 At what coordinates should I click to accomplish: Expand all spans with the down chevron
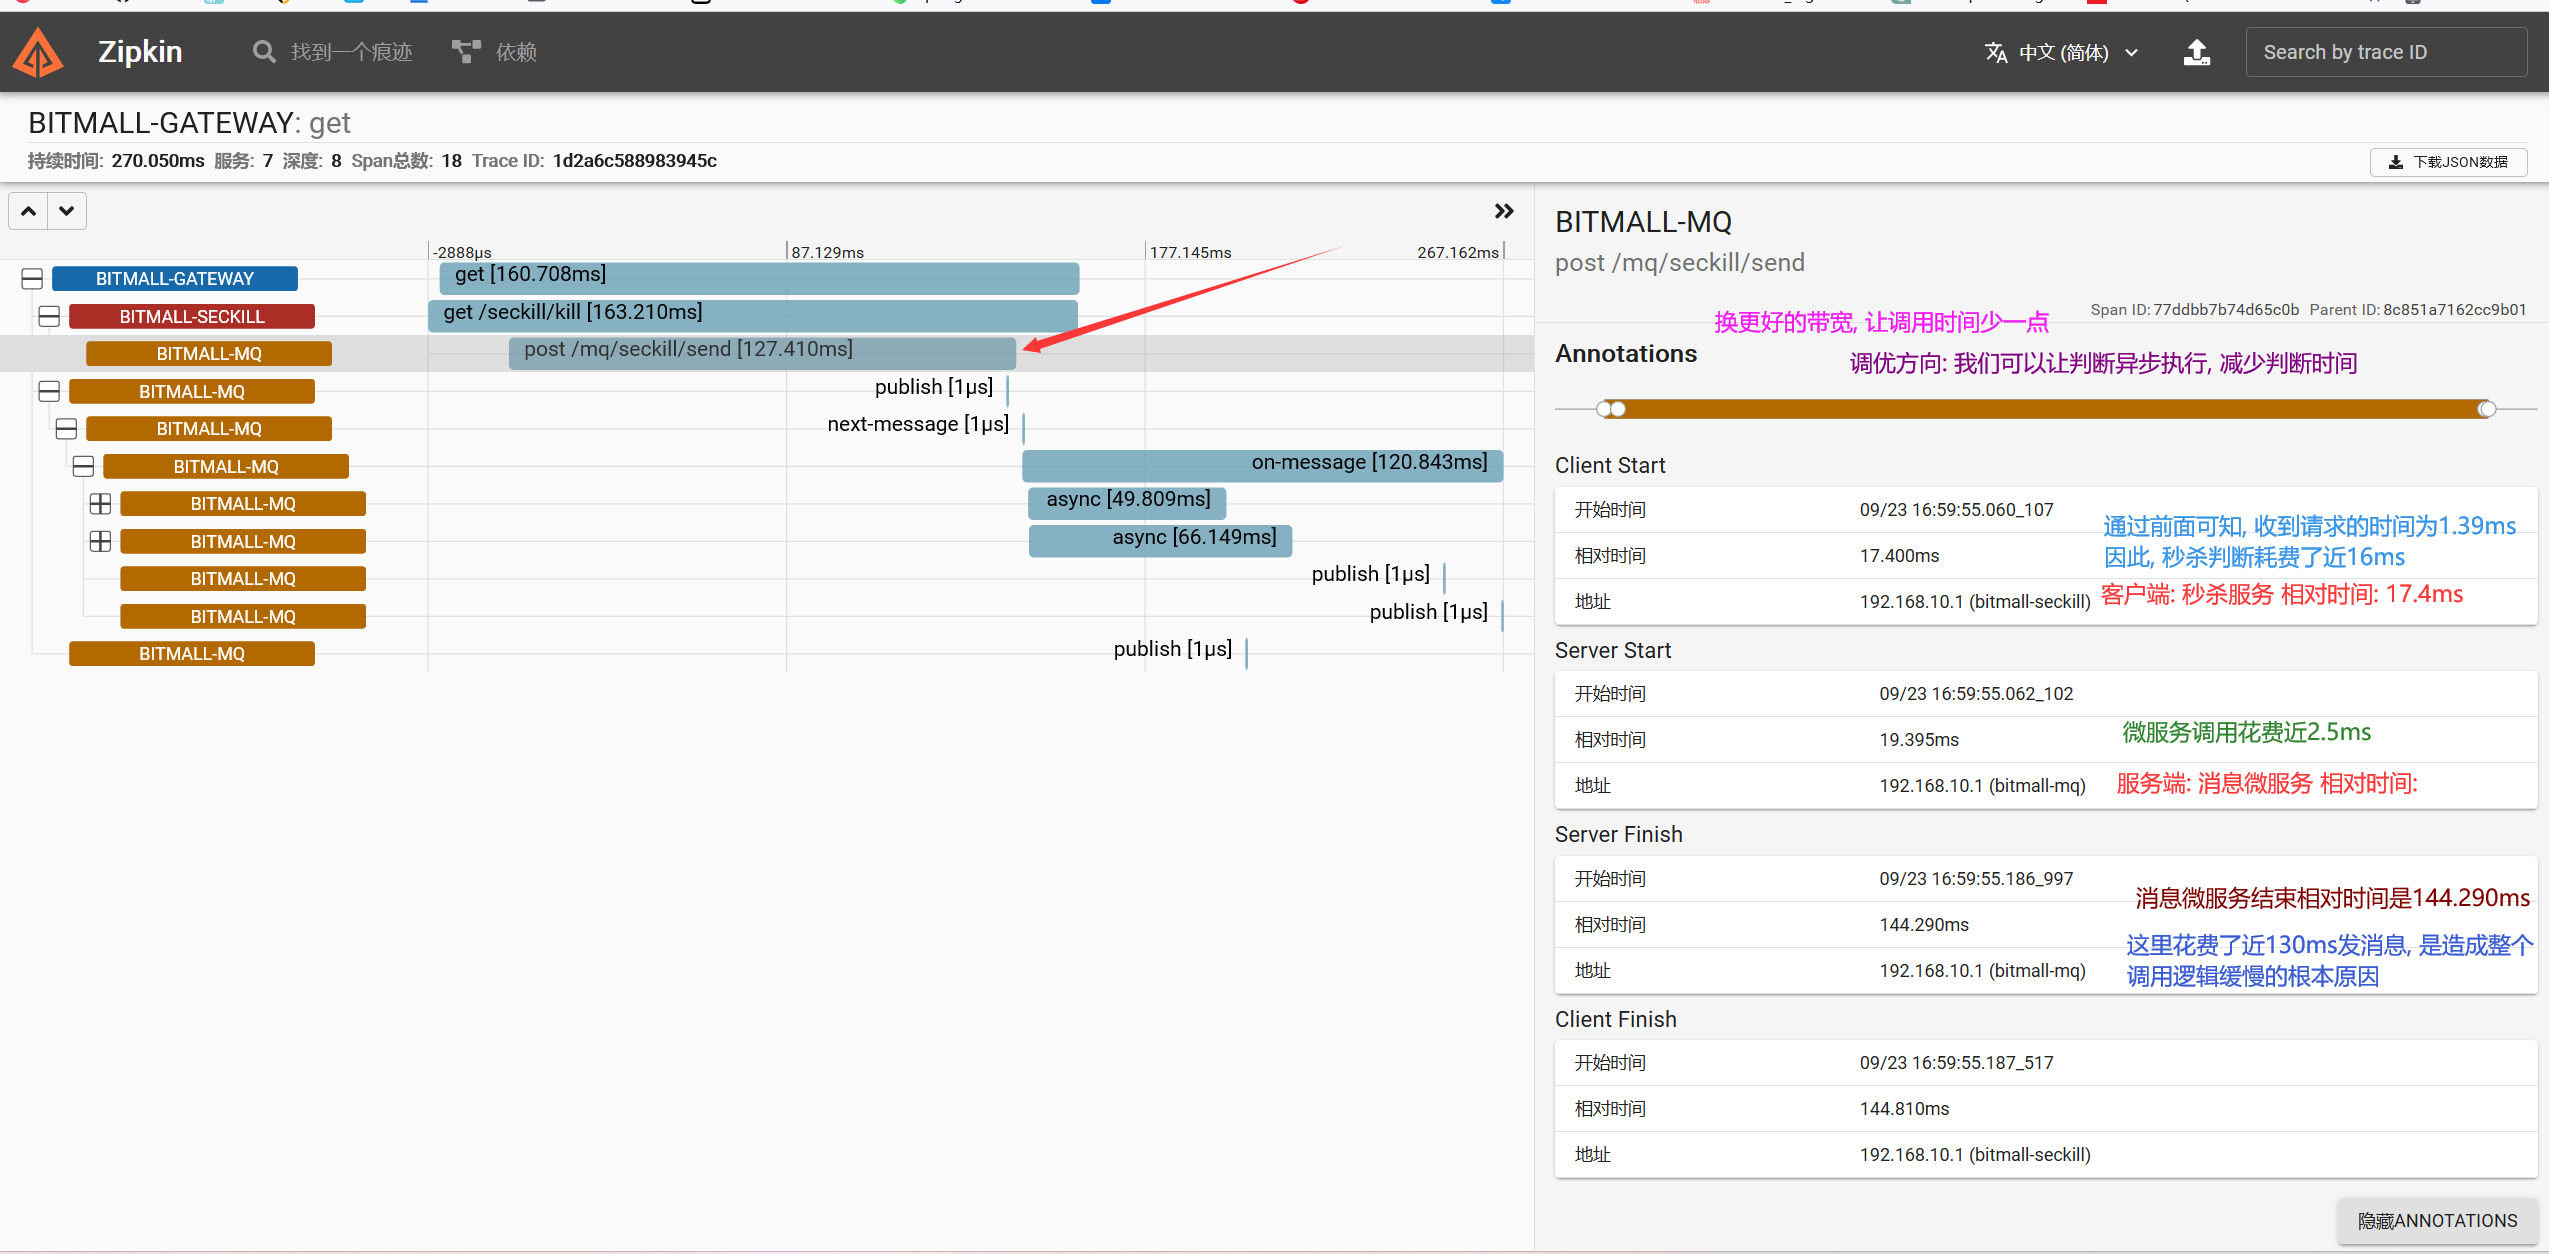pos(66,211)
